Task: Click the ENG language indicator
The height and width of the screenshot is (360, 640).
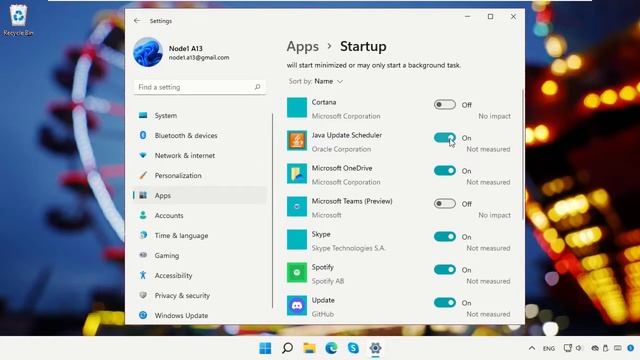Action: (x=549, y=349)
